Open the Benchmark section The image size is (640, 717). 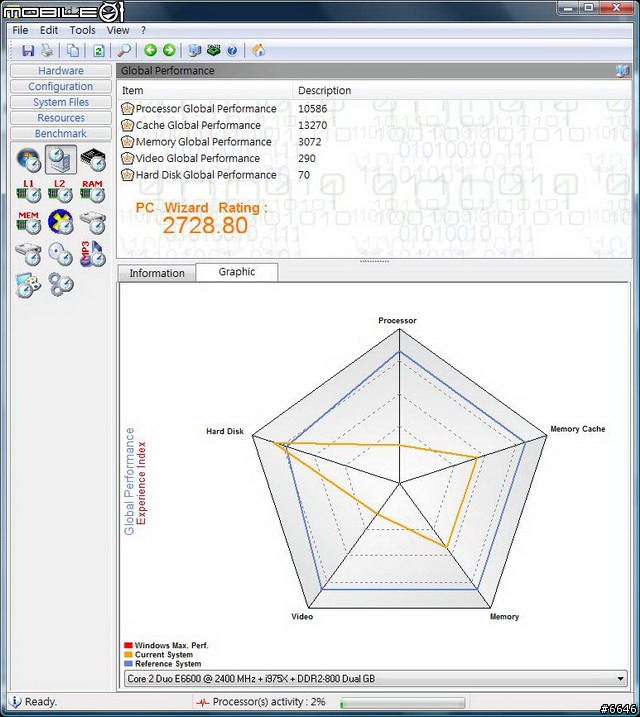[61, 133]
